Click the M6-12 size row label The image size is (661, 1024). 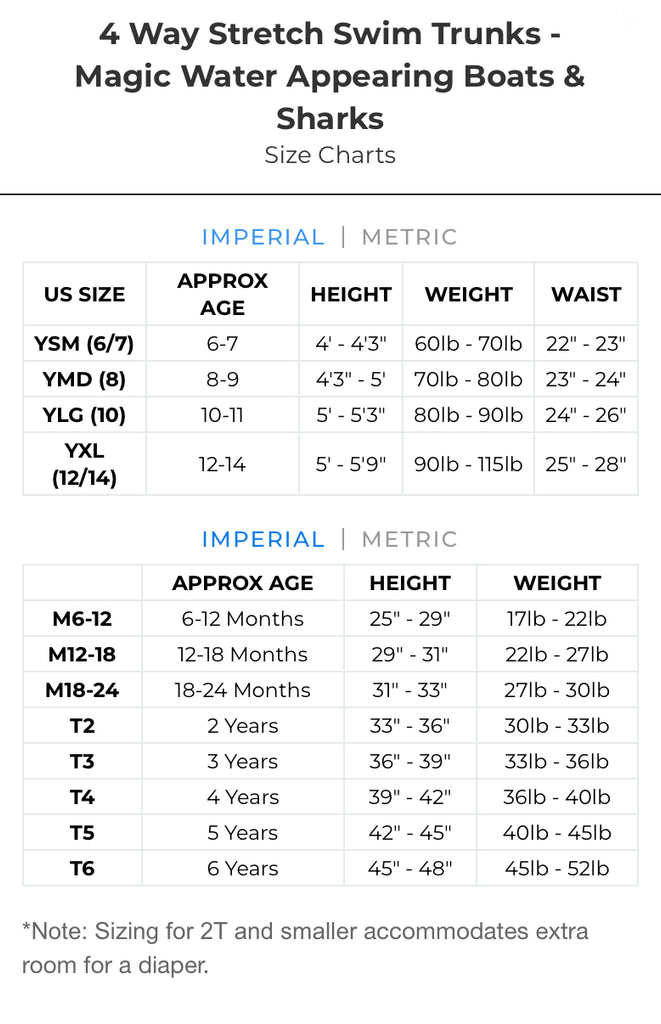pyautogui.click(x=82, y=618)
